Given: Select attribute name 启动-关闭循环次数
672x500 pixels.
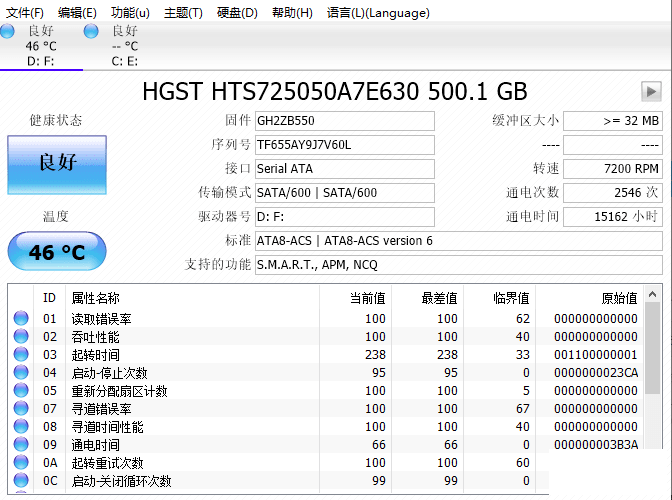Looking at the screenshot, I should tap(121, 481).
